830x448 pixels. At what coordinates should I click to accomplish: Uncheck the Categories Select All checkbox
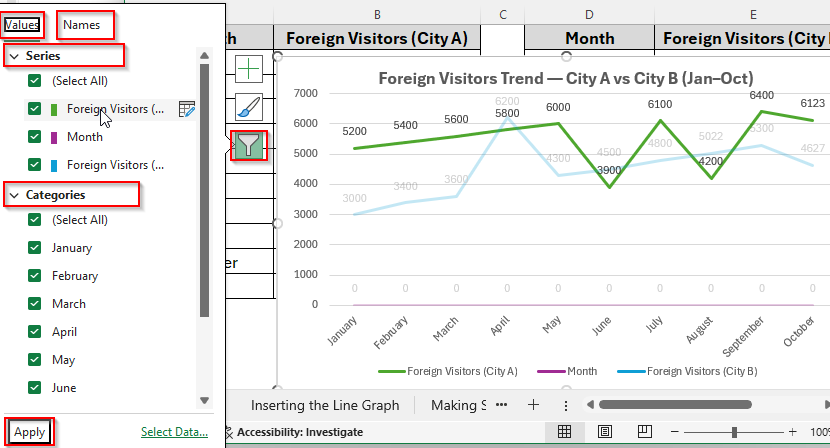34,219
